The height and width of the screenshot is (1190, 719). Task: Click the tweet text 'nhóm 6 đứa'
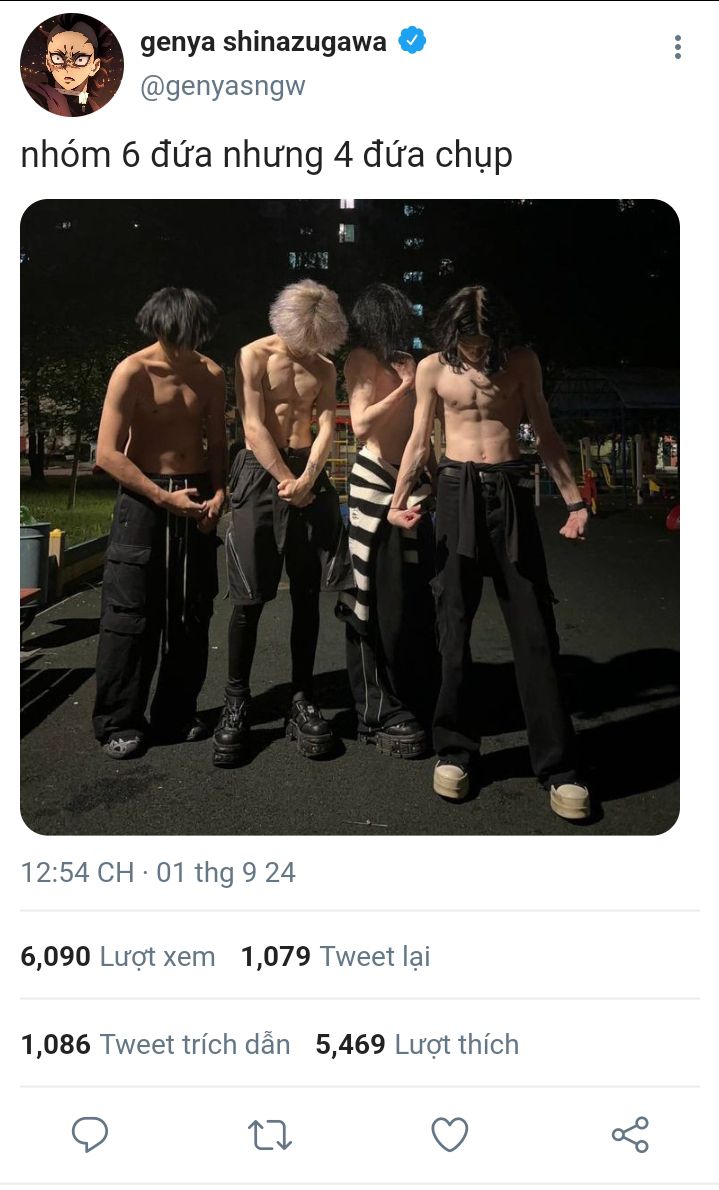click(117, 155)
